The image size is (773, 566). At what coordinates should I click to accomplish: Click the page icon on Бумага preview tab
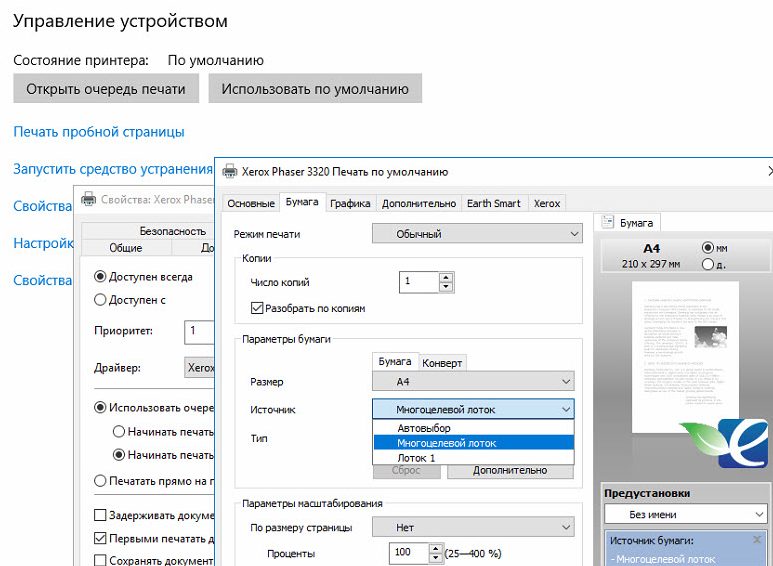coord(607,222)
